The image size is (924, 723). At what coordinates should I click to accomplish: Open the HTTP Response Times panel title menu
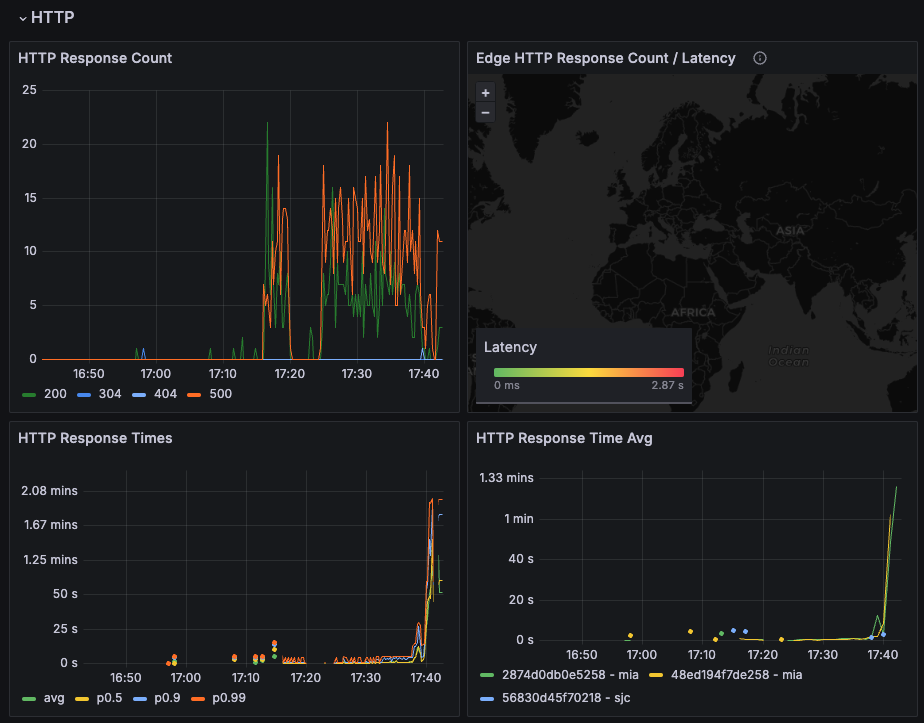(95, 438)
